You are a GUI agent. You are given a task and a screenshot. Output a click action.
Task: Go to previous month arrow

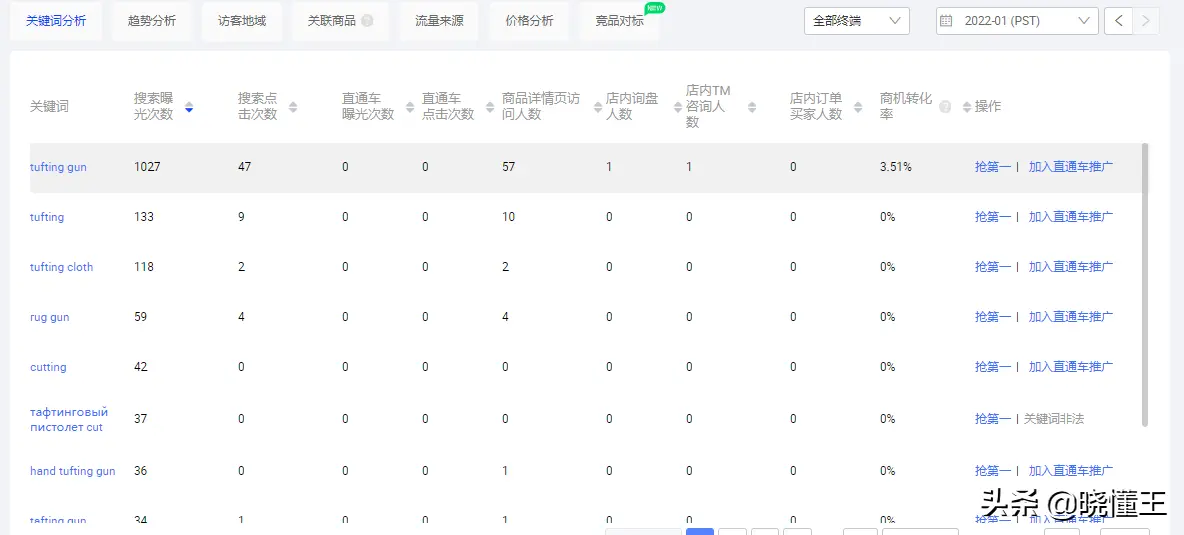tap(1118, 21)
